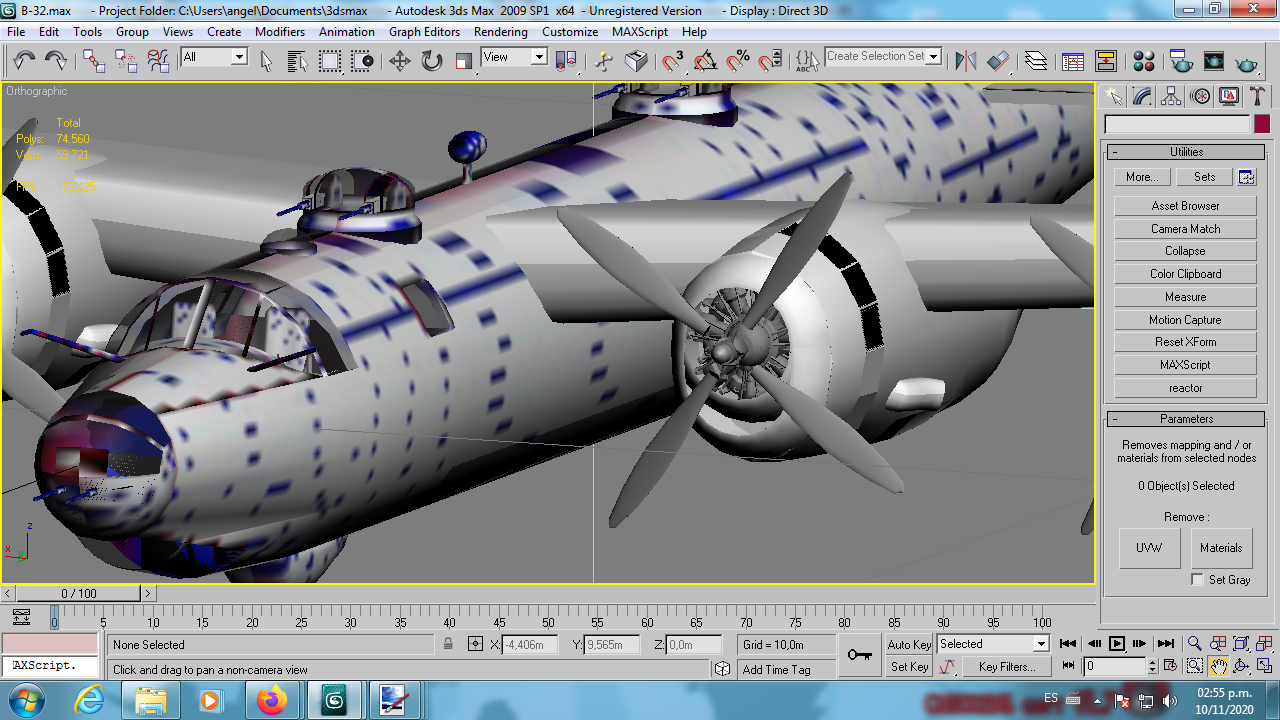Switch to the Hierarchy panel tab

click(1171, 96)
